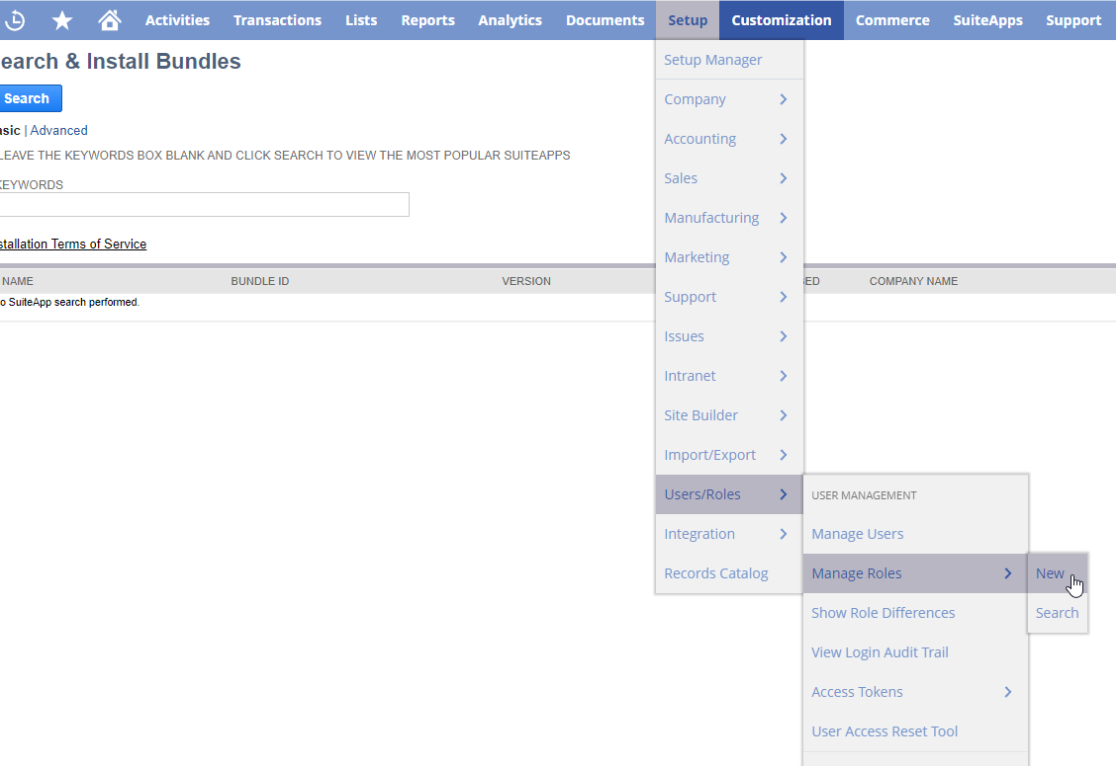
Task: Open the Lists menu
Action: (362, 20)
